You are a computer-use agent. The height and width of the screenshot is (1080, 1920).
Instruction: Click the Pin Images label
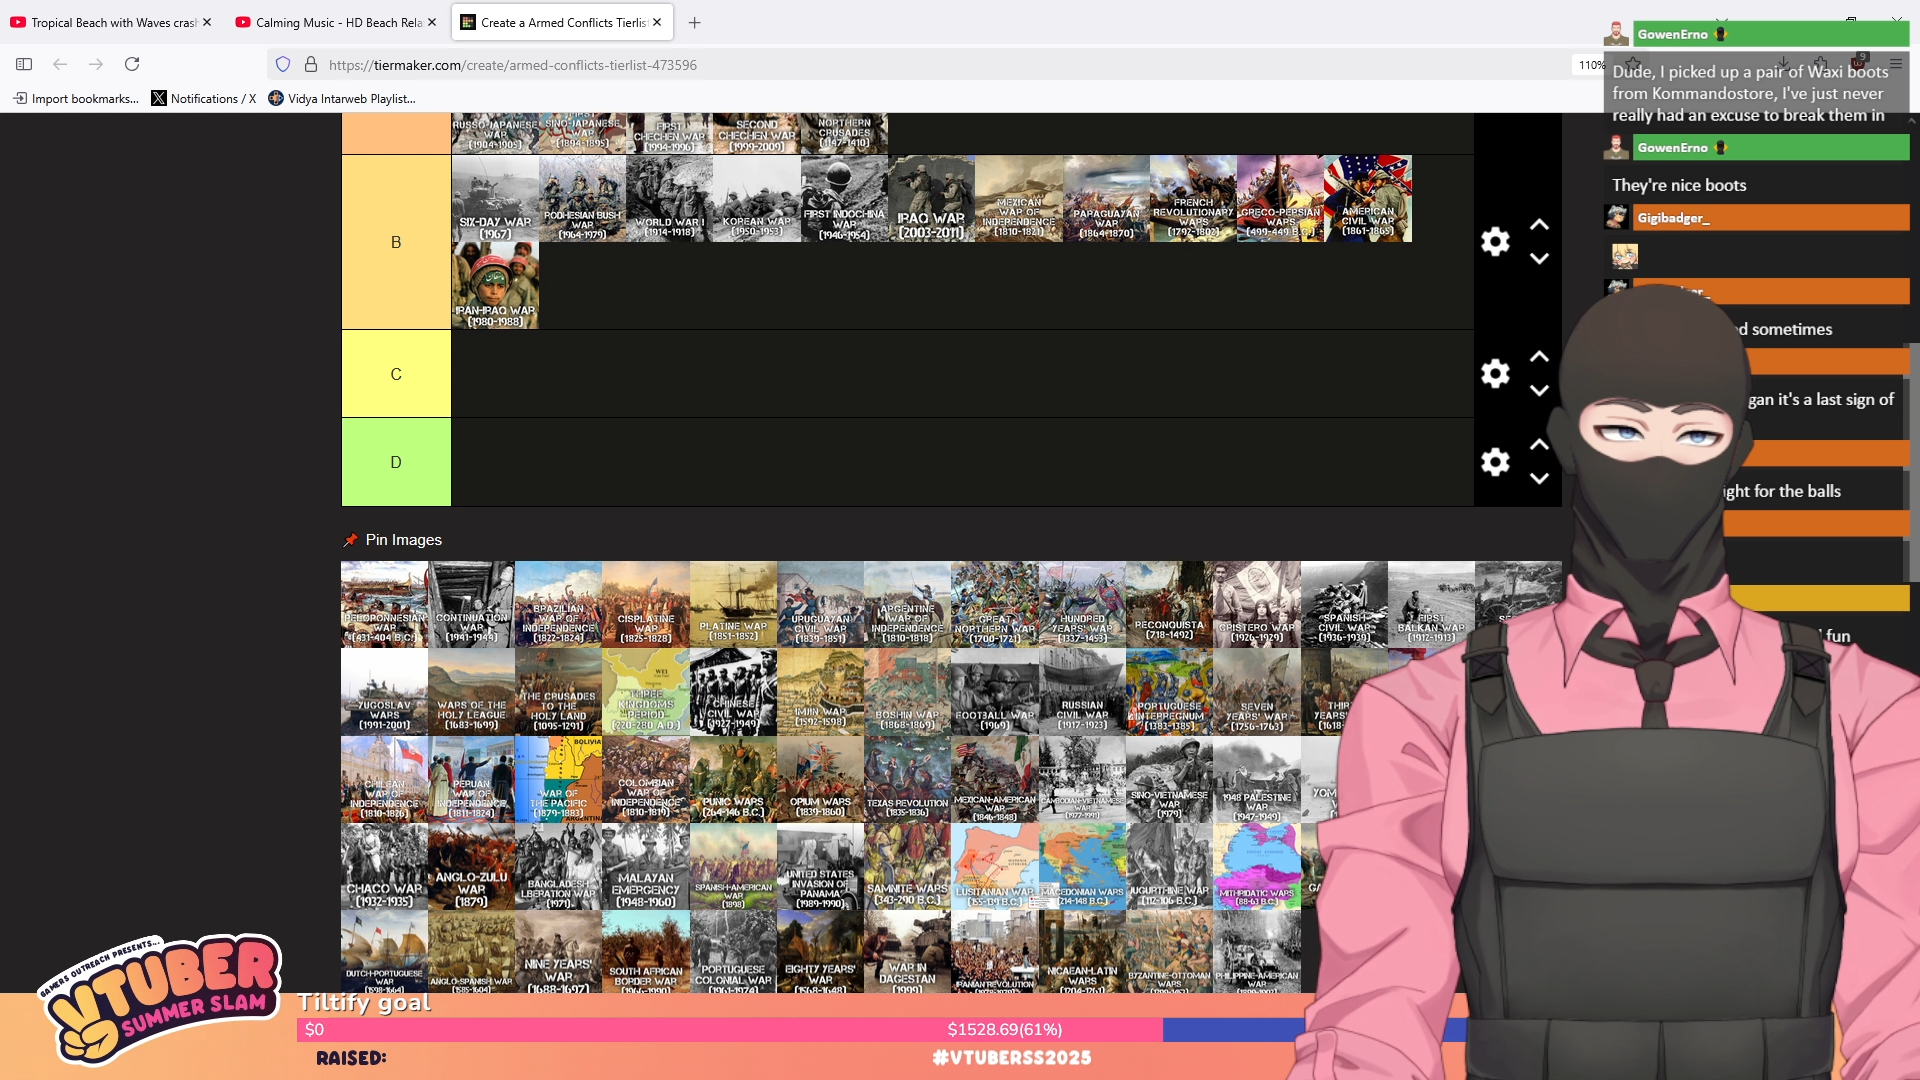pos(404,540)
